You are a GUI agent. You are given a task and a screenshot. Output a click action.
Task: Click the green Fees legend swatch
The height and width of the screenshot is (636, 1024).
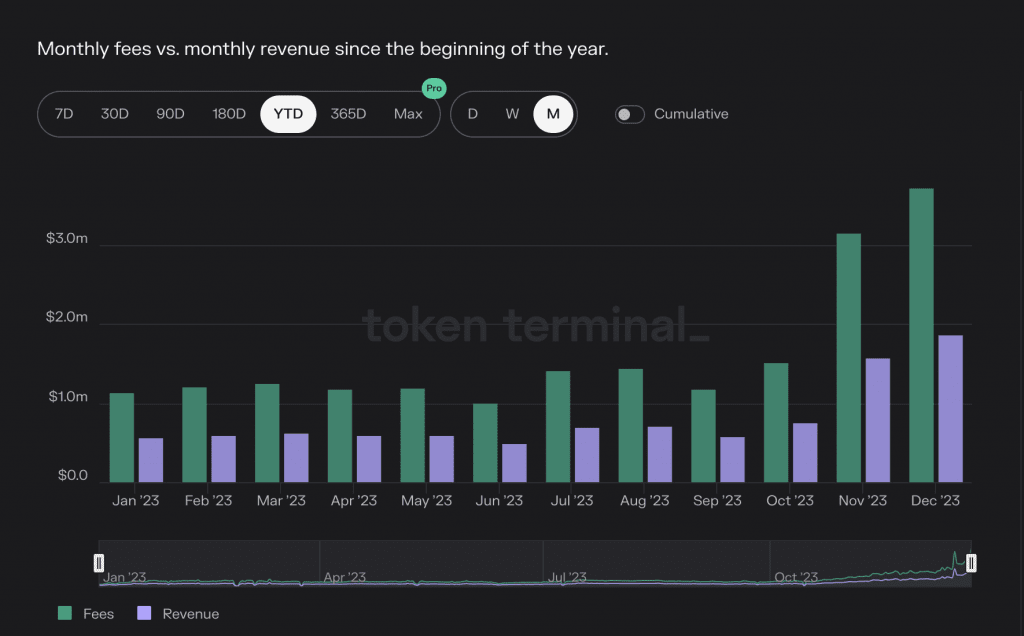tap(65, 613)
